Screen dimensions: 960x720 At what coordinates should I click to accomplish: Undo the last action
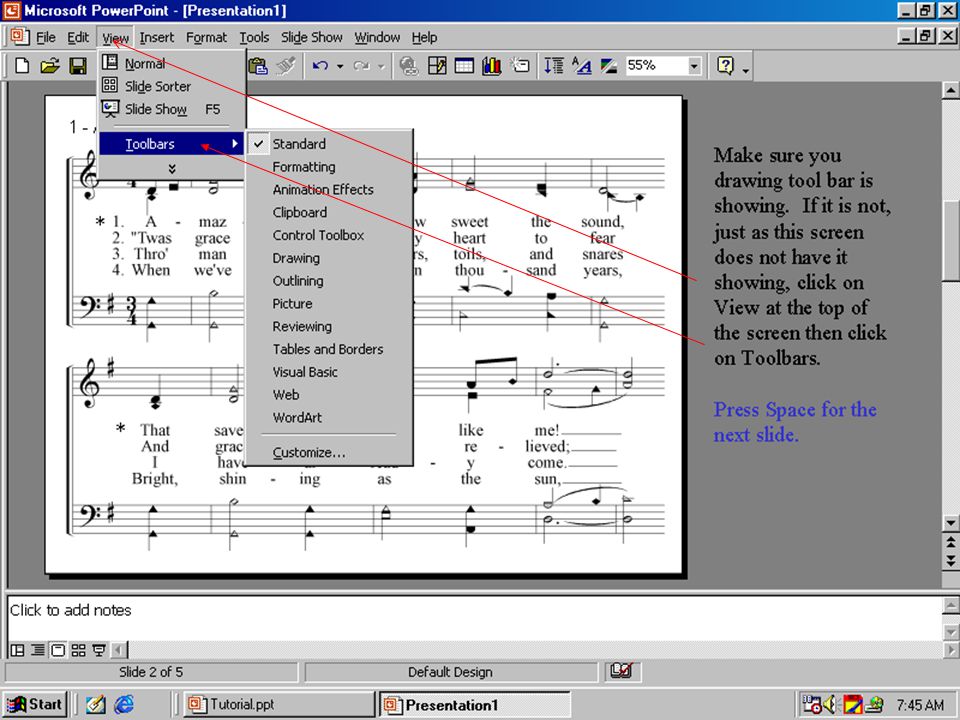tap(320, 66)
